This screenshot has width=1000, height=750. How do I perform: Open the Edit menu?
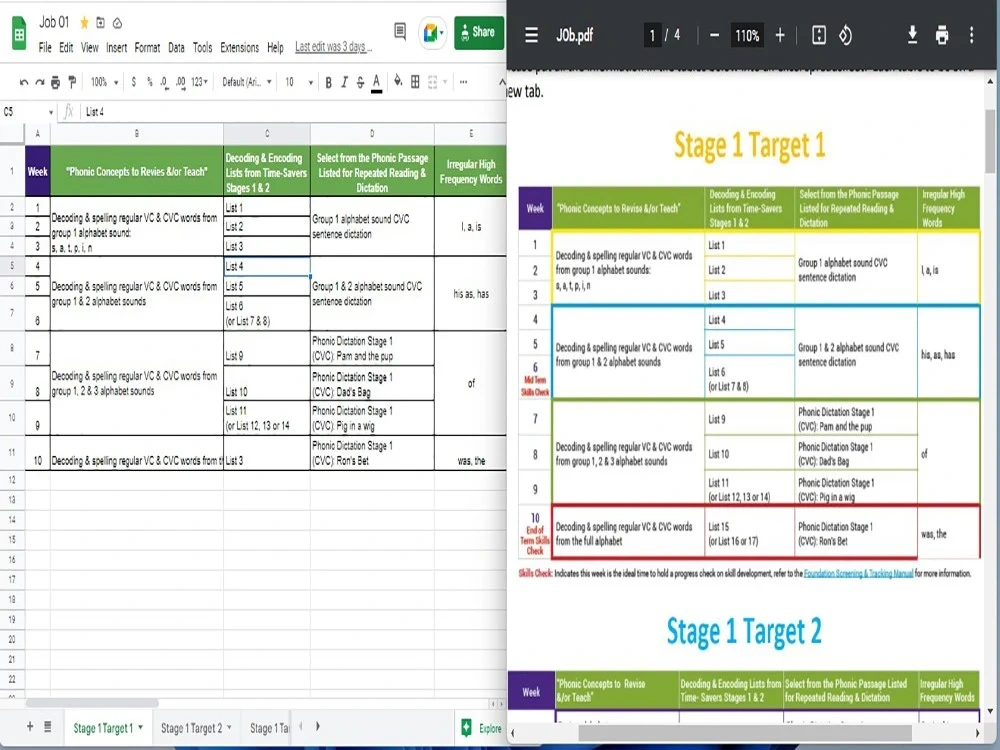coord(66,47)
